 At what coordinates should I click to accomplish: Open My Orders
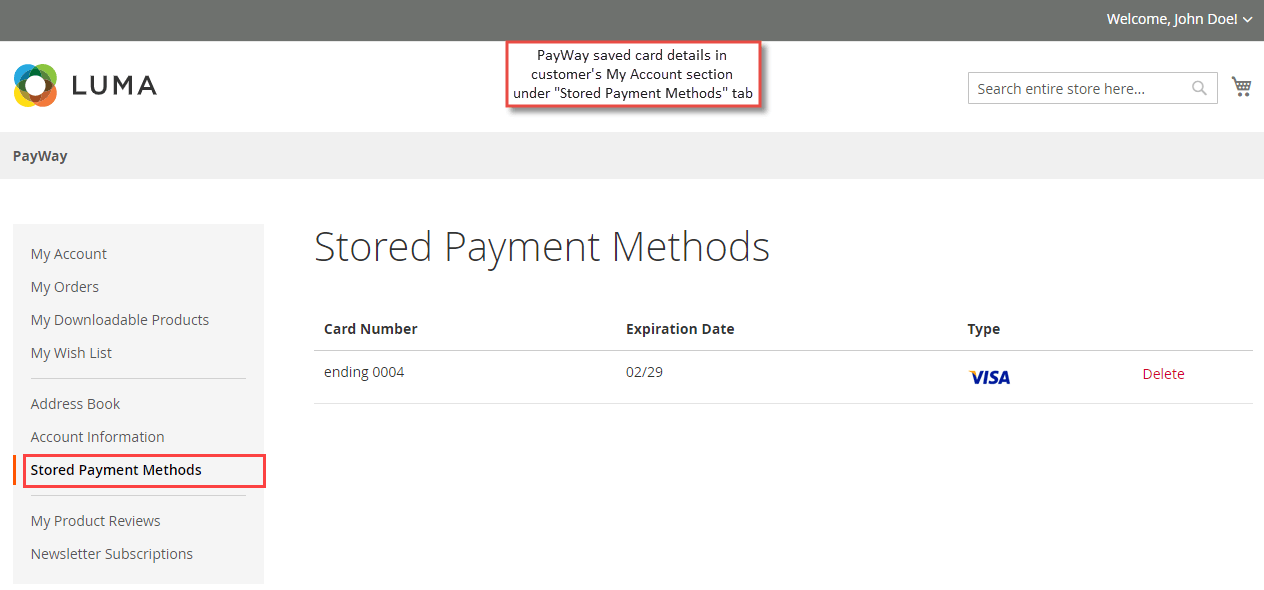tap(64, 286)
